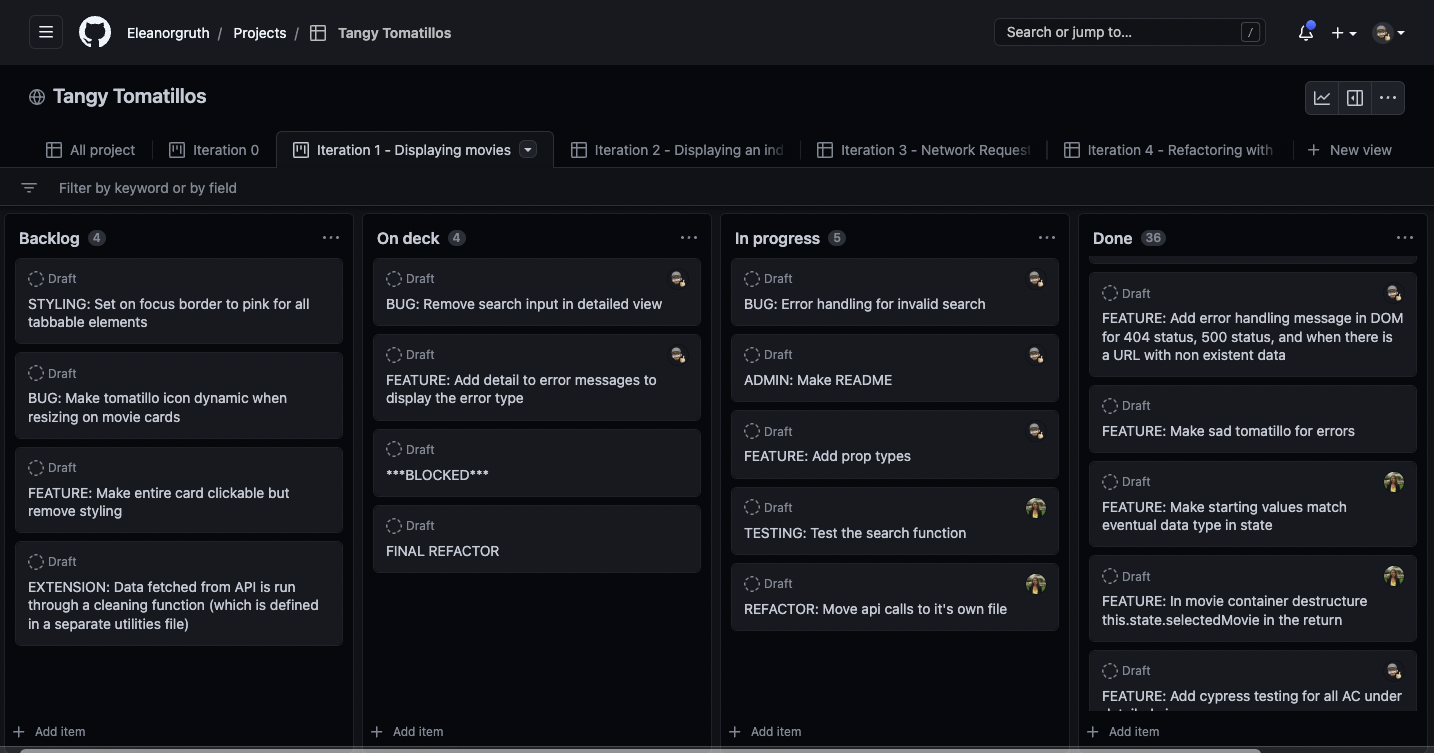The height and width of the screenshot is (753, 1434).
Task: Open In progress column options menu
Action: coord(1047,238)
